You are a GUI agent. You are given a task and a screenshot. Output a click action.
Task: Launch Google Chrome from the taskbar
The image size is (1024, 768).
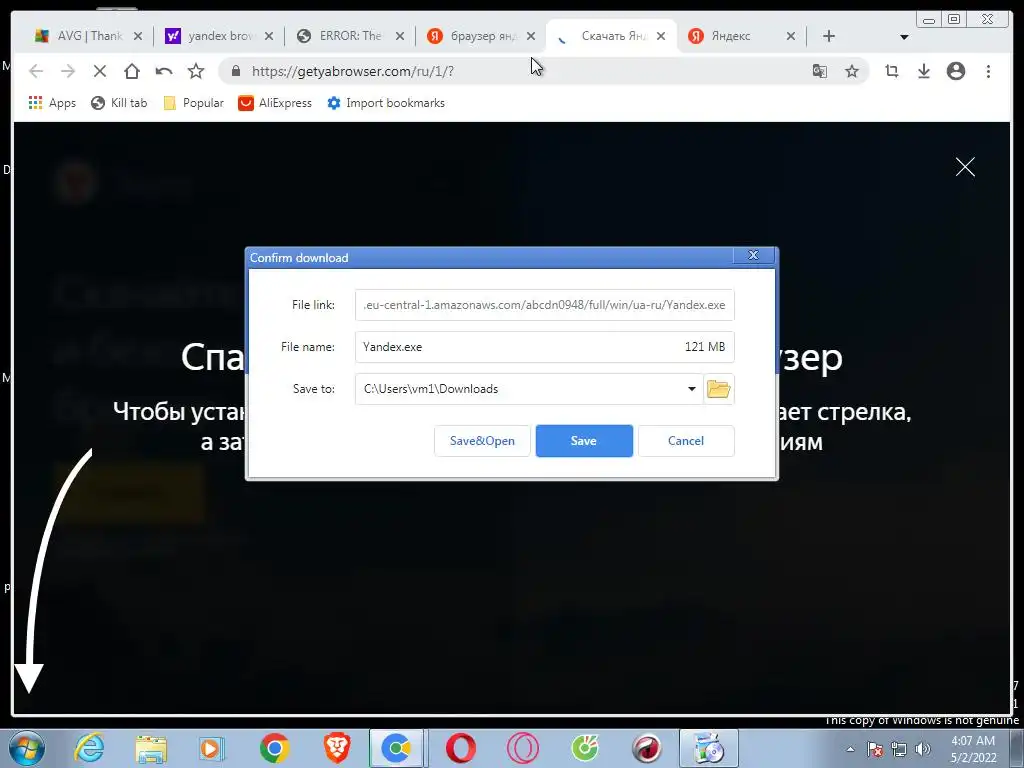(x=275, y=748)
